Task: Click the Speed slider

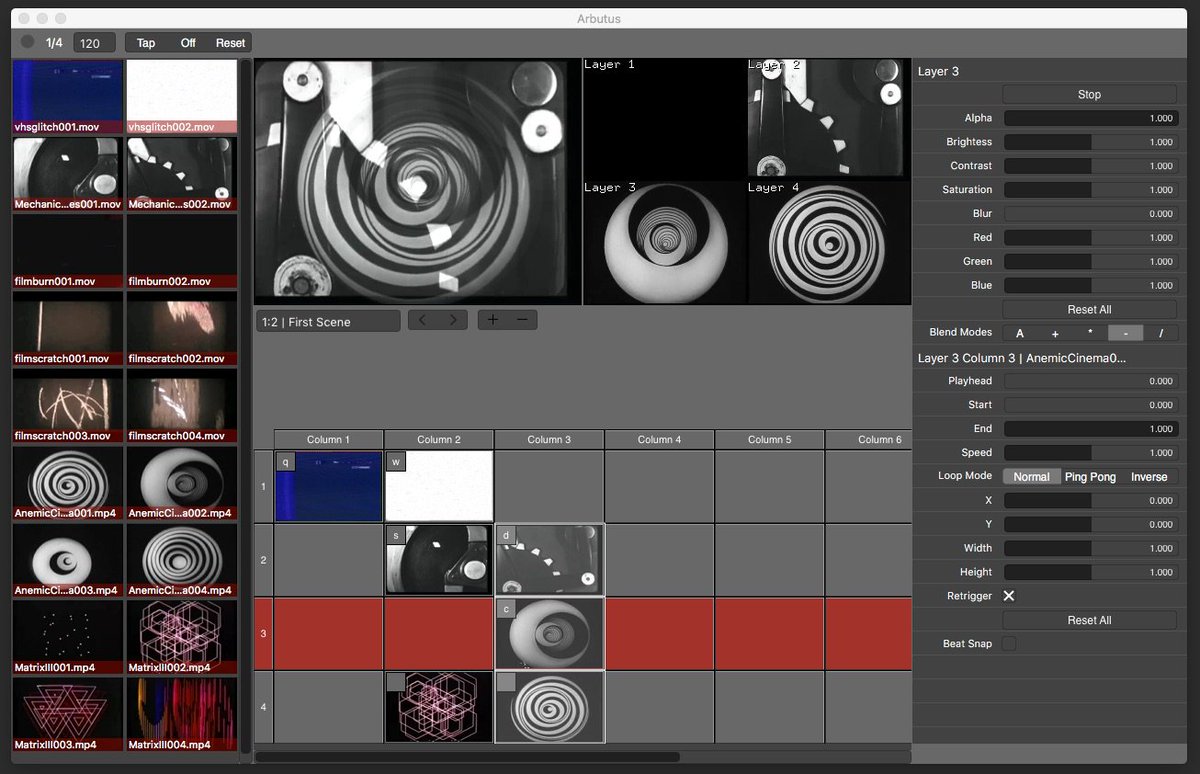Action: pyautogui.click(x=1090, y=453)
